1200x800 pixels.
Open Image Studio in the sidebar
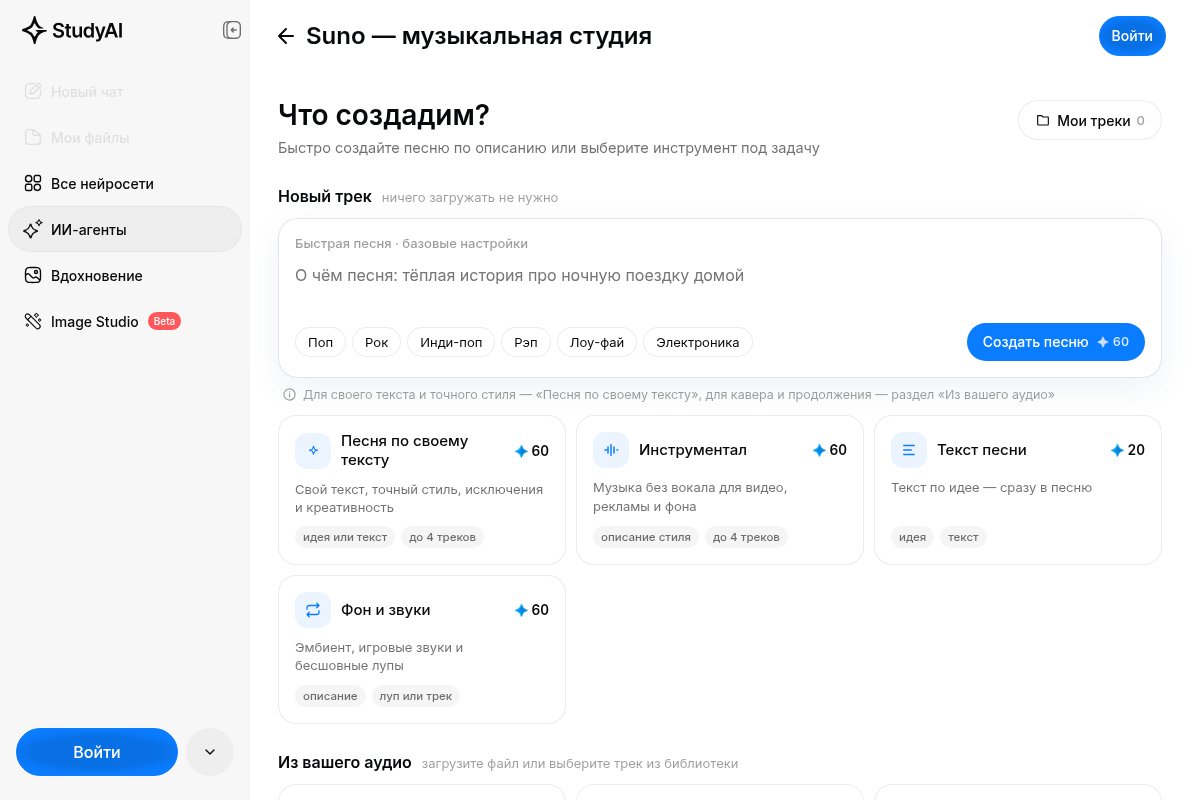click(x=125, y=322)
